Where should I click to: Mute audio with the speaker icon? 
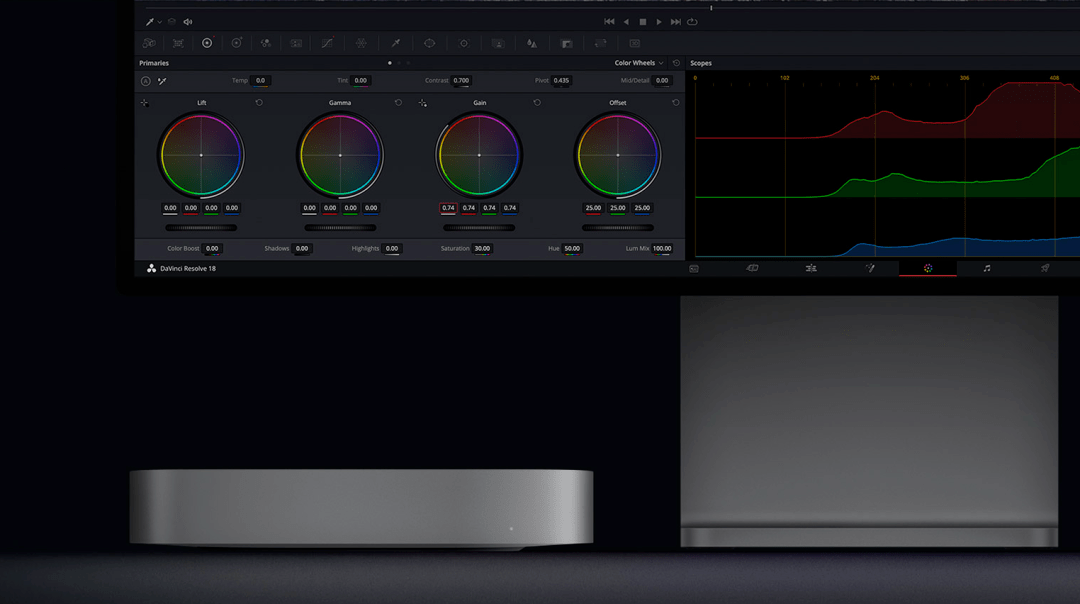(x=187, y=22)
